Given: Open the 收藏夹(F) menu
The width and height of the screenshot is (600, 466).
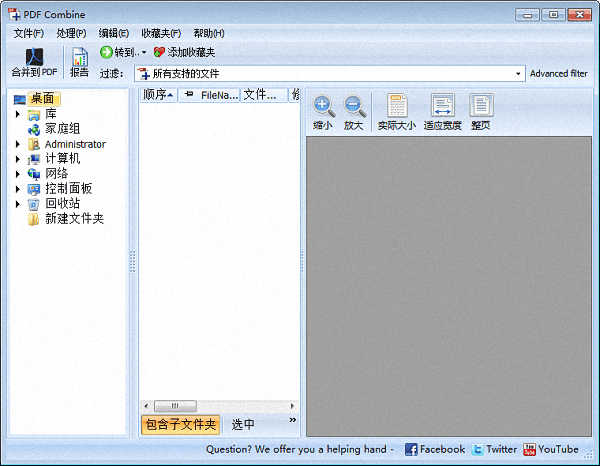Looking at the screenshot, I should tap(161, 33).
